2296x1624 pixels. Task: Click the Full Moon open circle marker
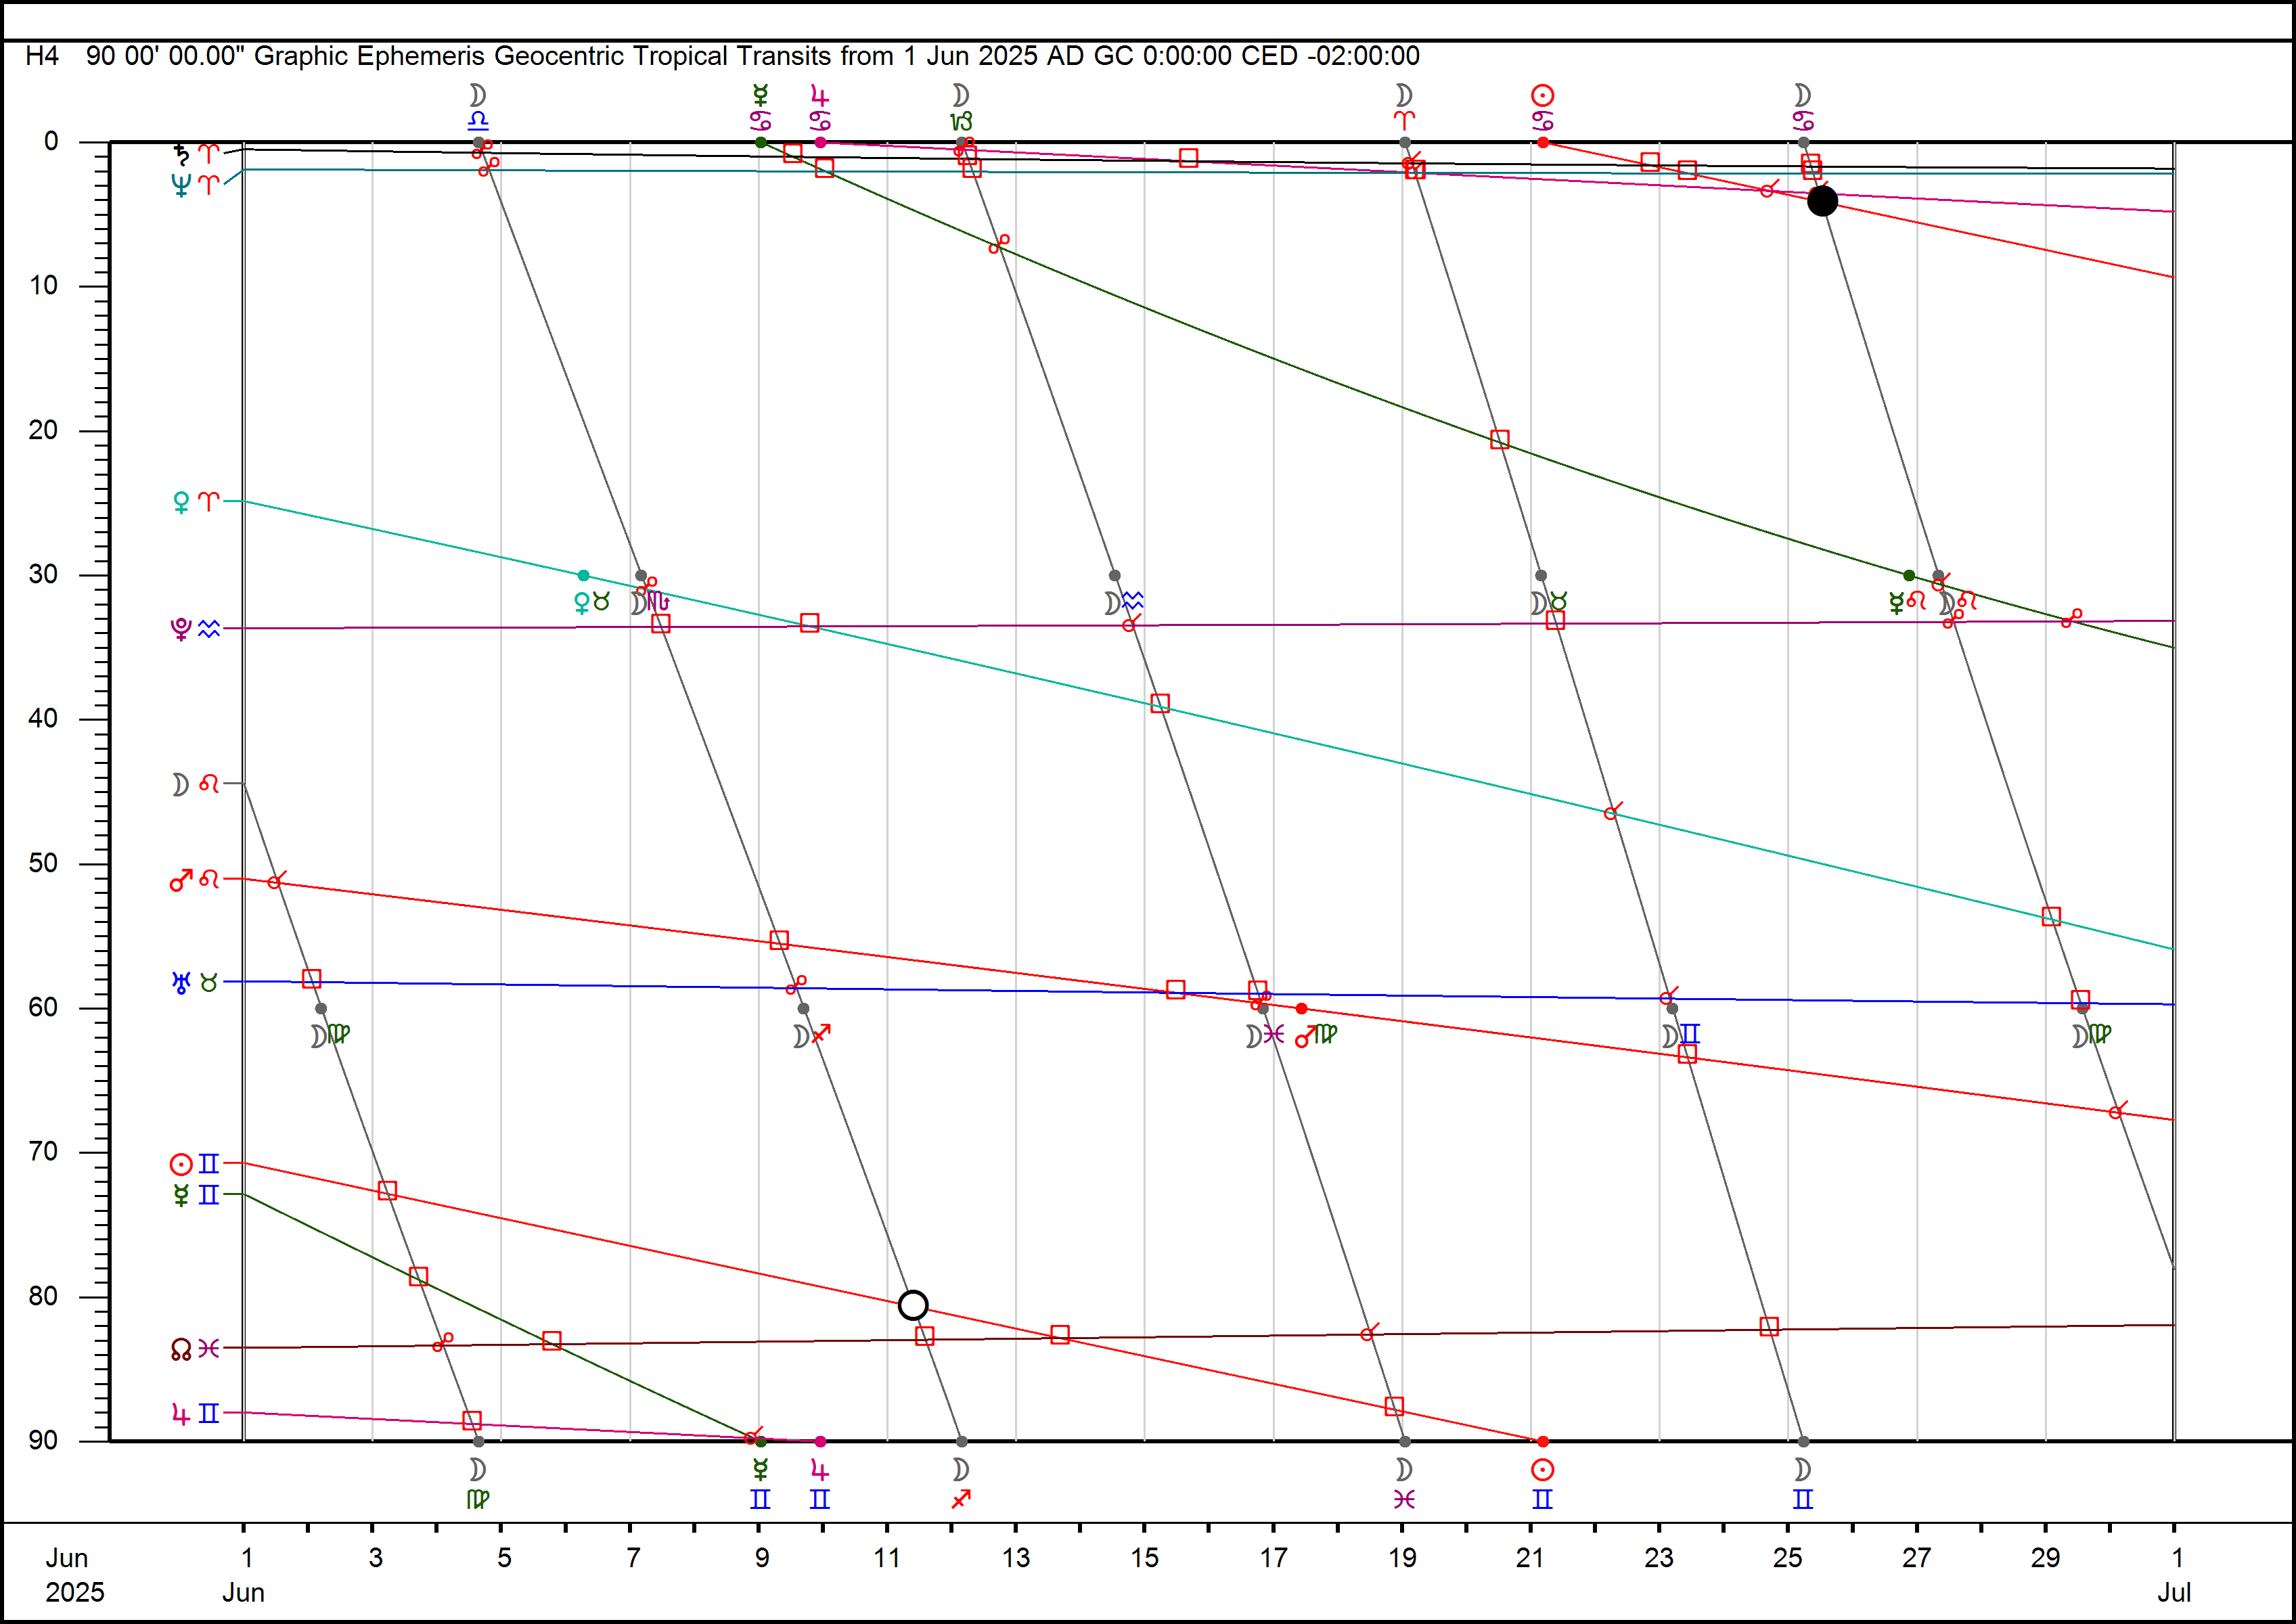[x=912, y=1305]
